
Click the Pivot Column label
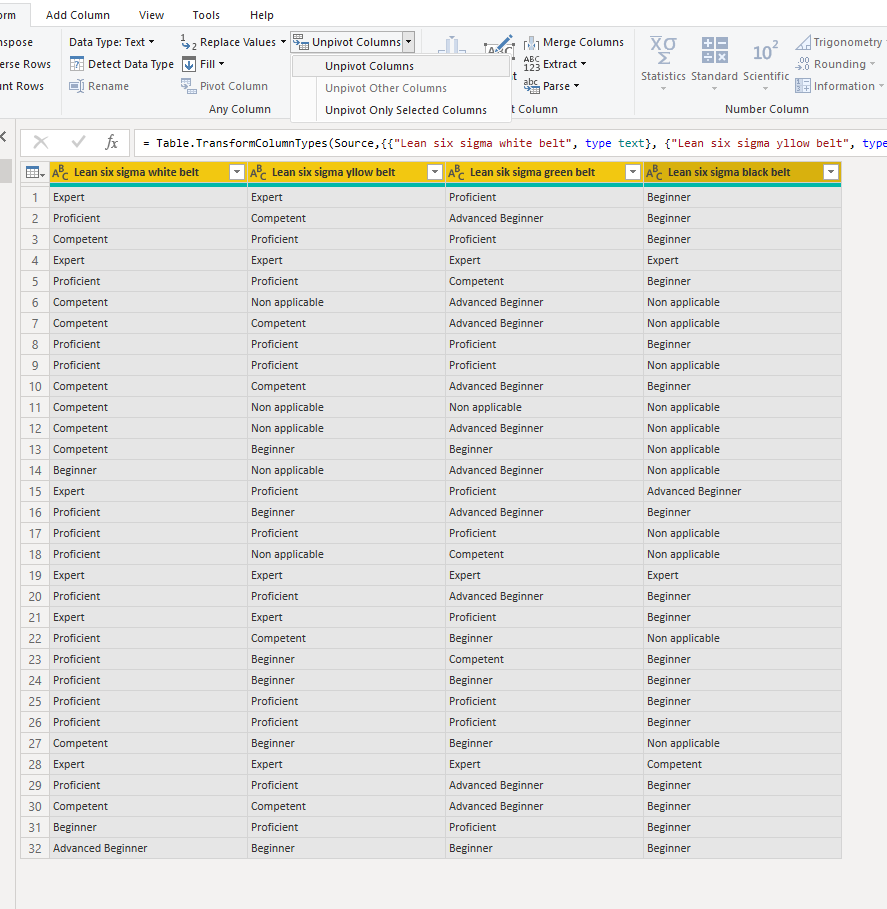234,86
